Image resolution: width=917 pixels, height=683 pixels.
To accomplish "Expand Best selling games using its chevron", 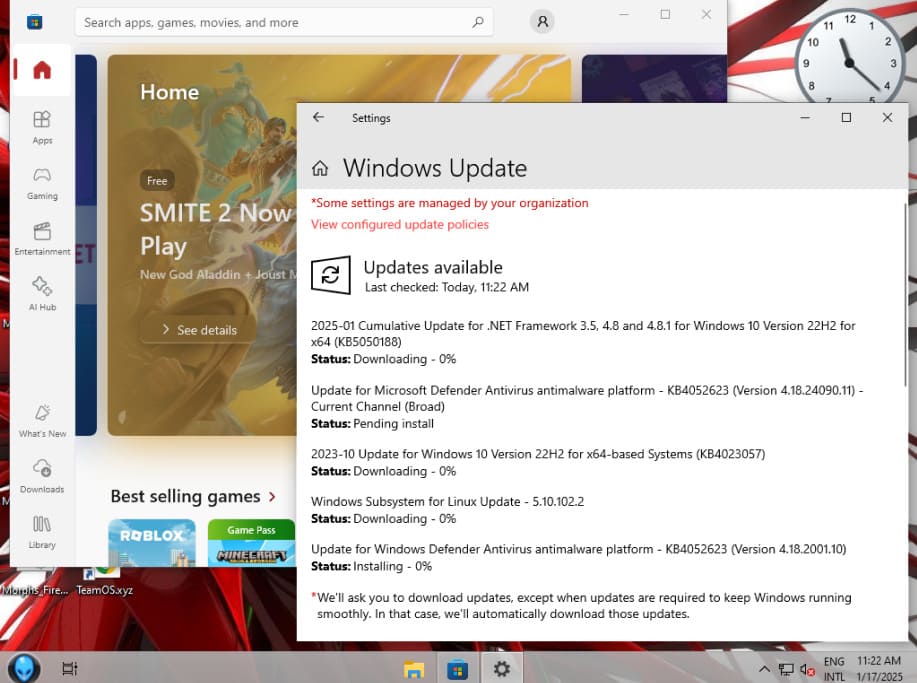I will [x=272, y=496].
